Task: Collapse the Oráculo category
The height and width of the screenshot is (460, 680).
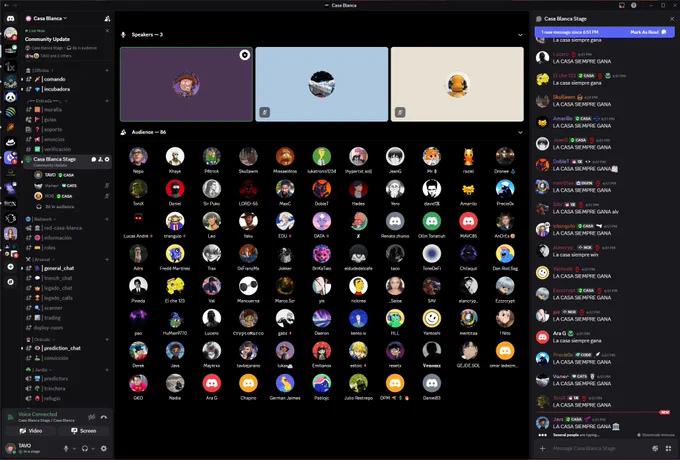Action: [x=41, y=339]
